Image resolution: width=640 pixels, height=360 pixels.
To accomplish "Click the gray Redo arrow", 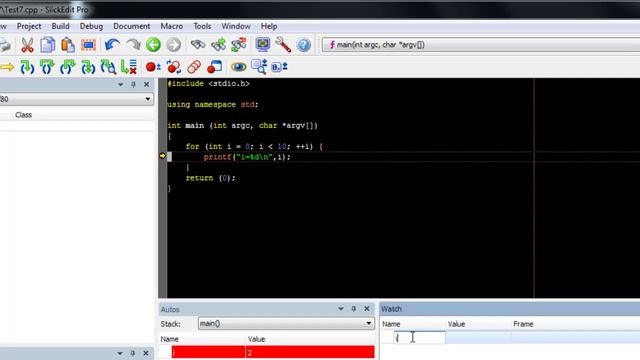I will pyautogui.click(x=133, y=44).
